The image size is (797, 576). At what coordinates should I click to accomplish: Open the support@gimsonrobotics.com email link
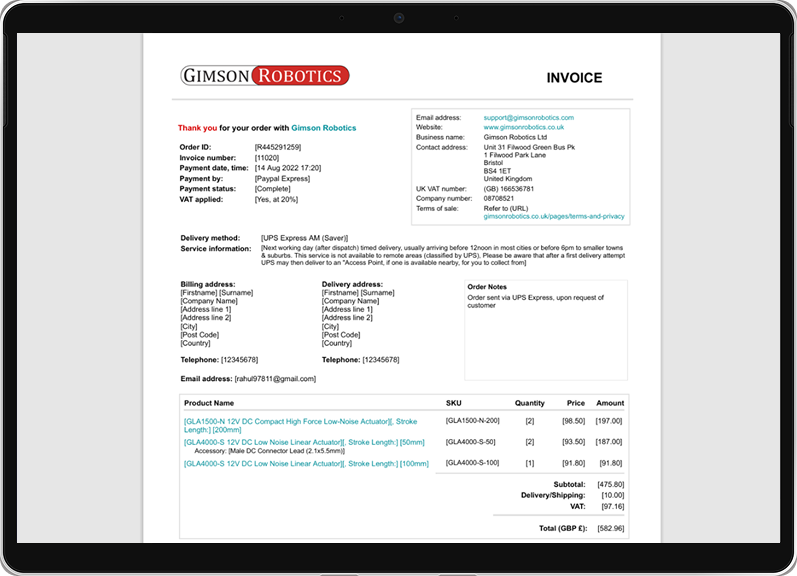(x=529, y=117)
